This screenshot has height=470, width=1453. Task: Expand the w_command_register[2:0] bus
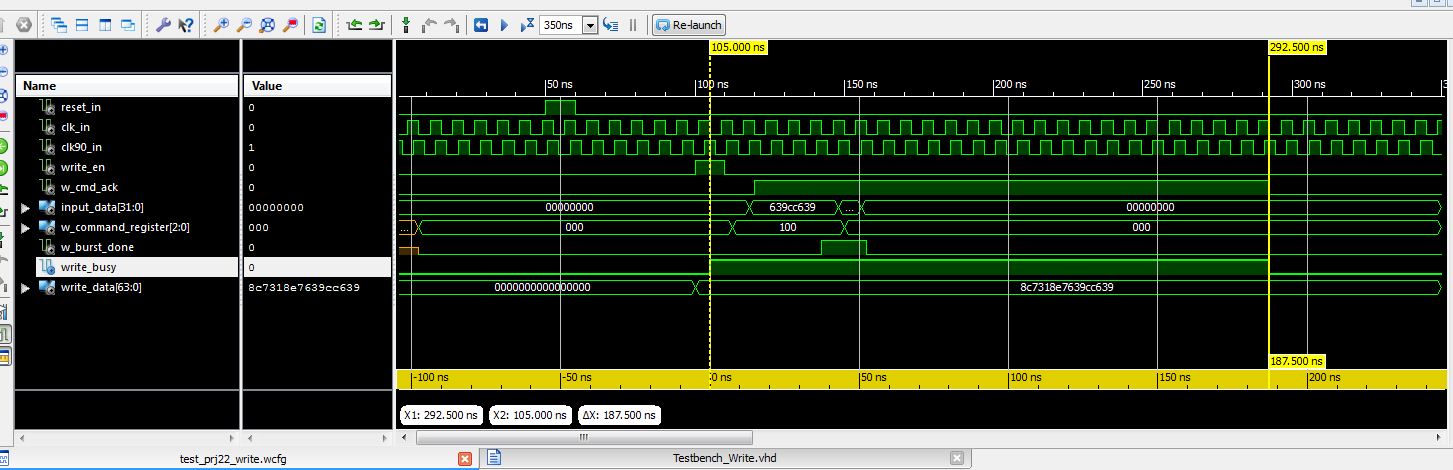(x=26, y=227)
